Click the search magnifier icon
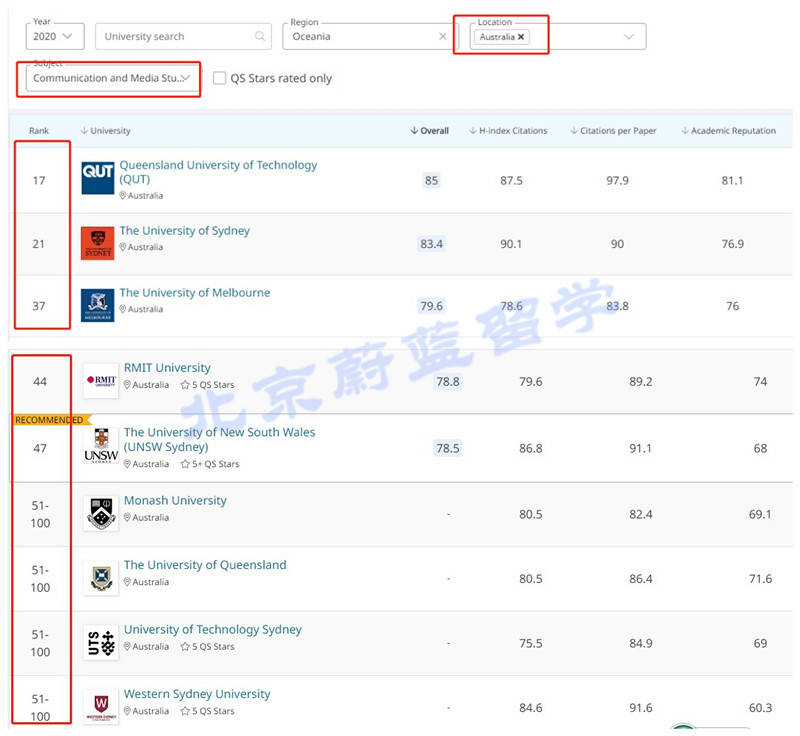The image size is (800, 736). 260,37
